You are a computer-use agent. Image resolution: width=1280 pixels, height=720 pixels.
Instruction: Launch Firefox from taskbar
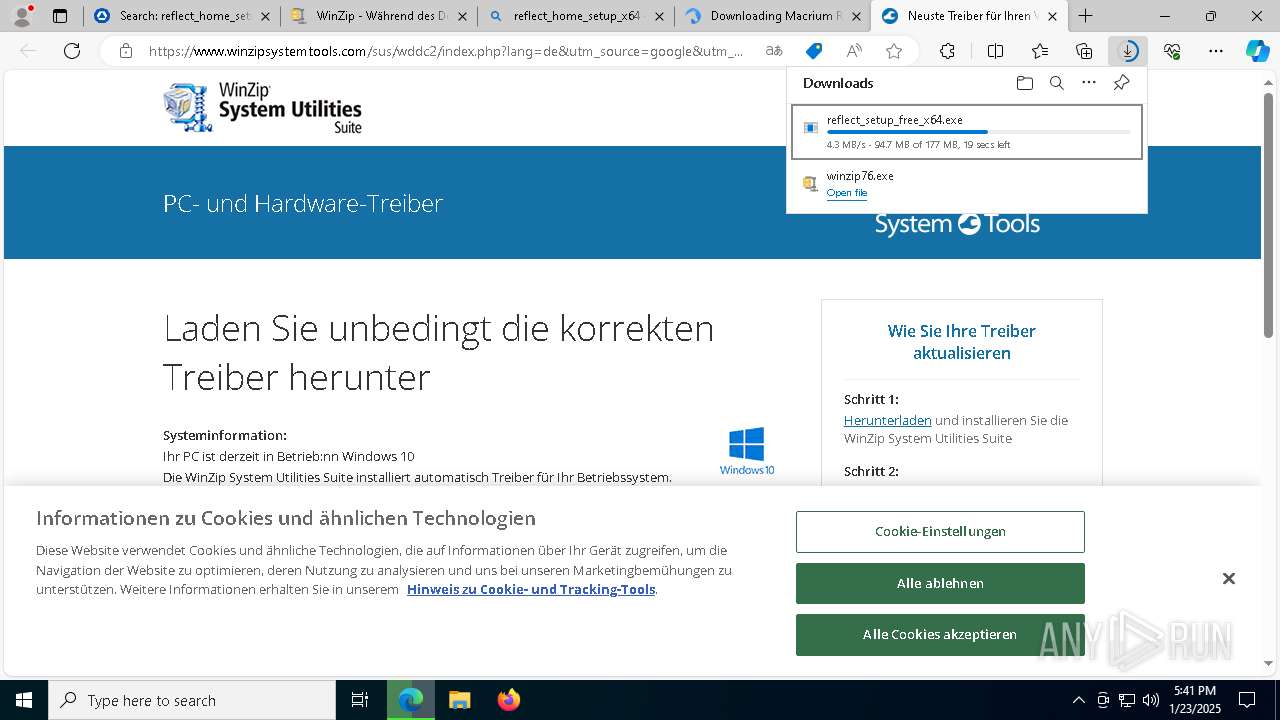[508, 700]
